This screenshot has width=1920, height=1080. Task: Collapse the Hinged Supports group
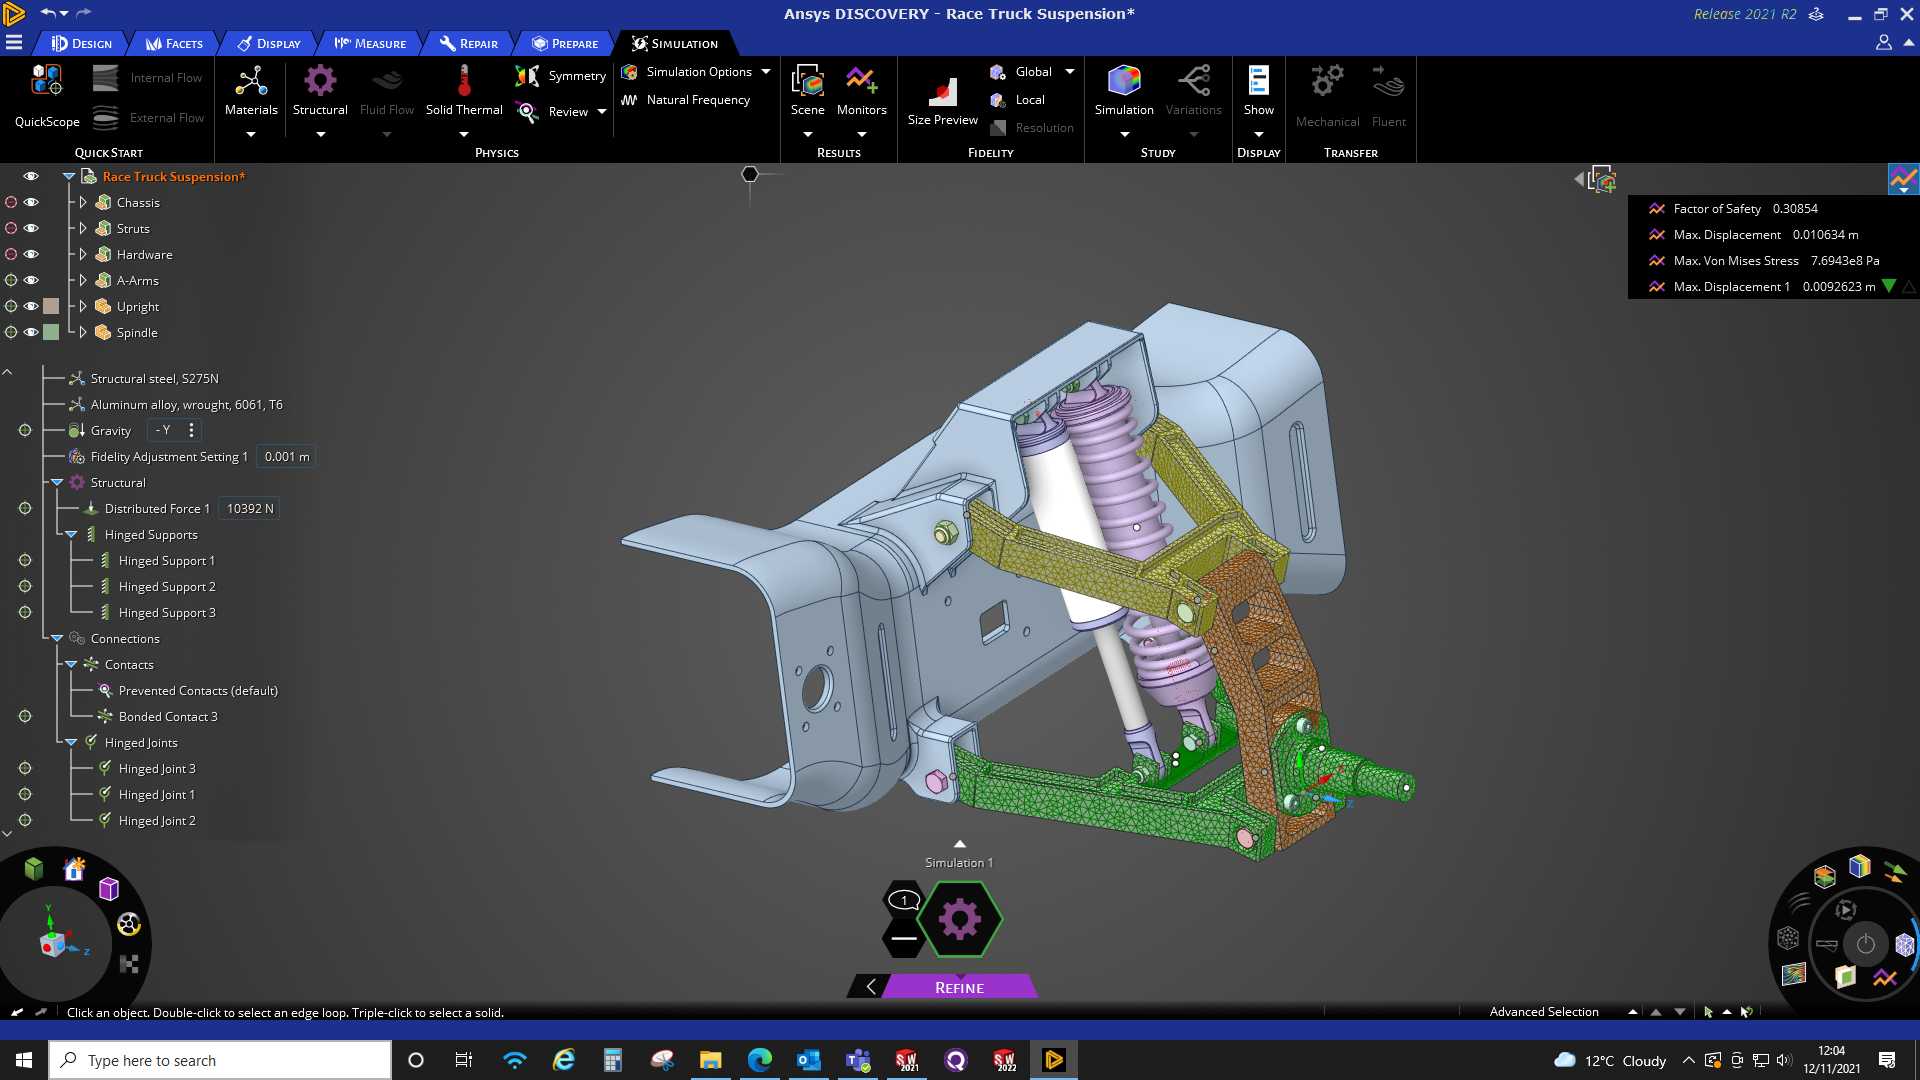[x=71, y=534]
